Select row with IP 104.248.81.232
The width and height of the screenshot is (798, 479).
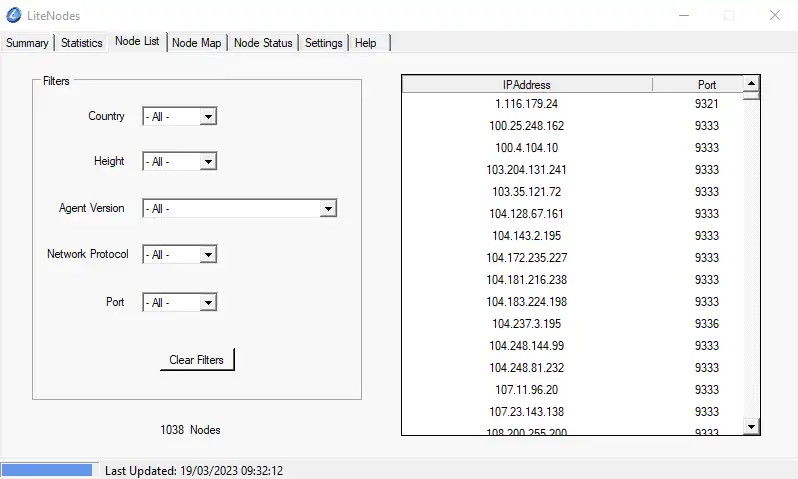[x=573, y=368]
